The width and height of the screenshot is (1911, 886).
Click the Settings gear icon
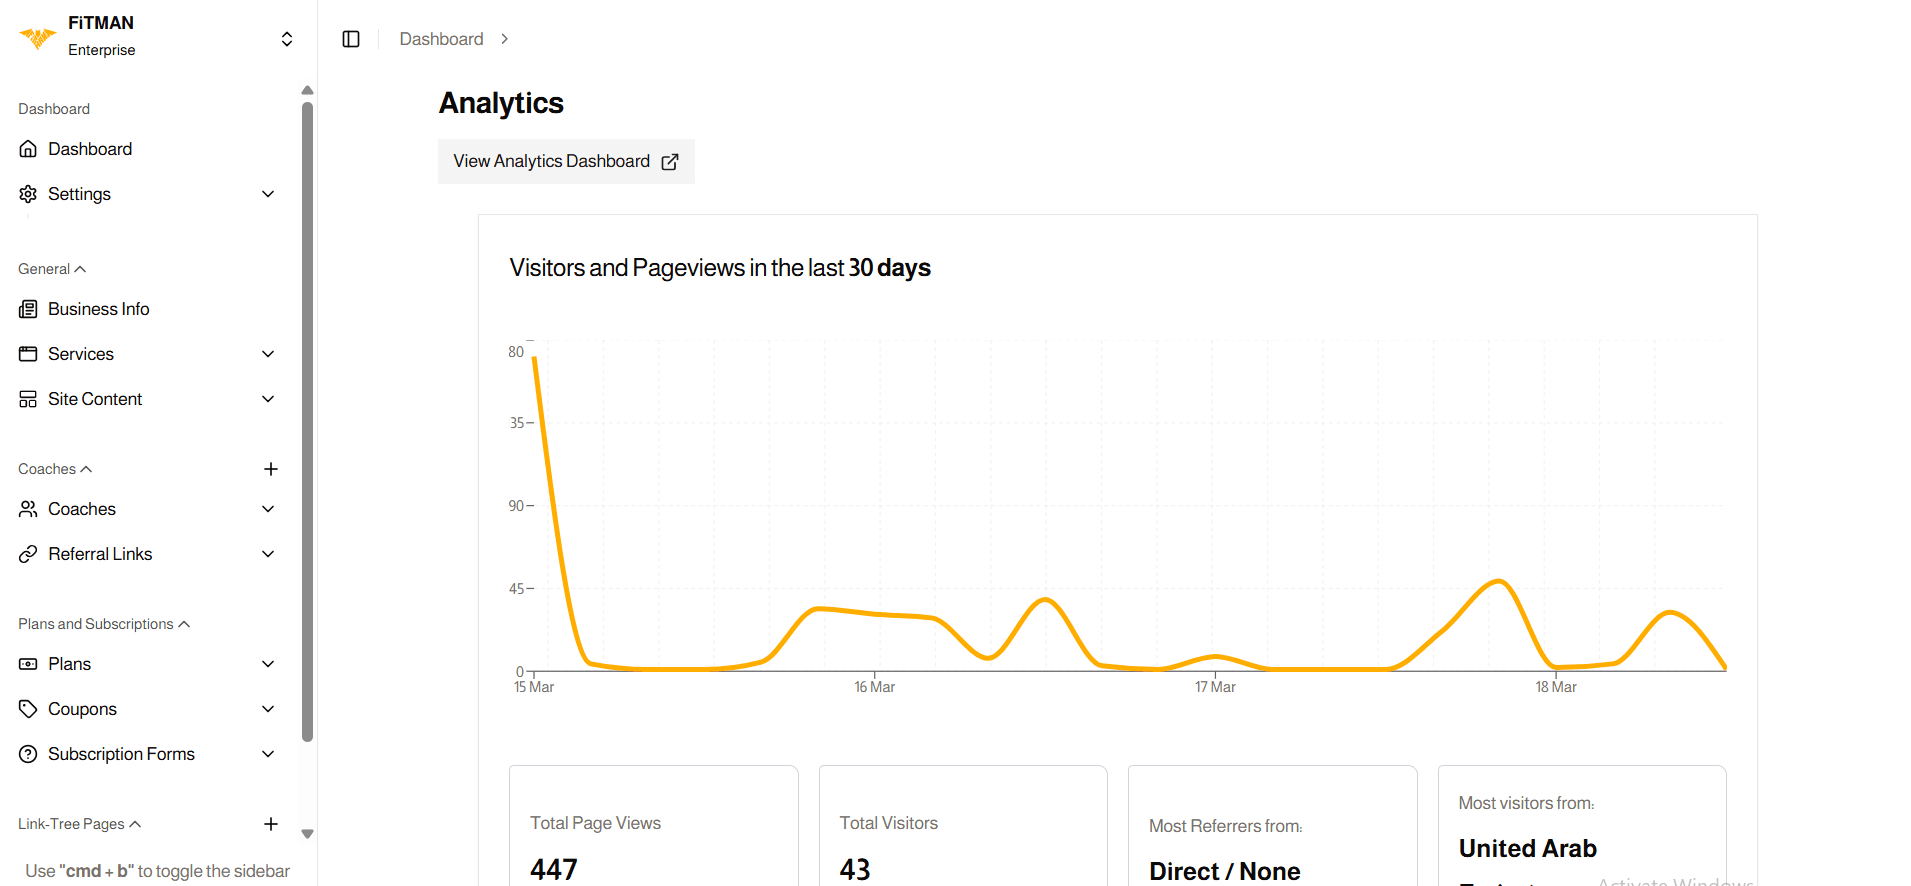pyautogui.click(x=28, y=194)
